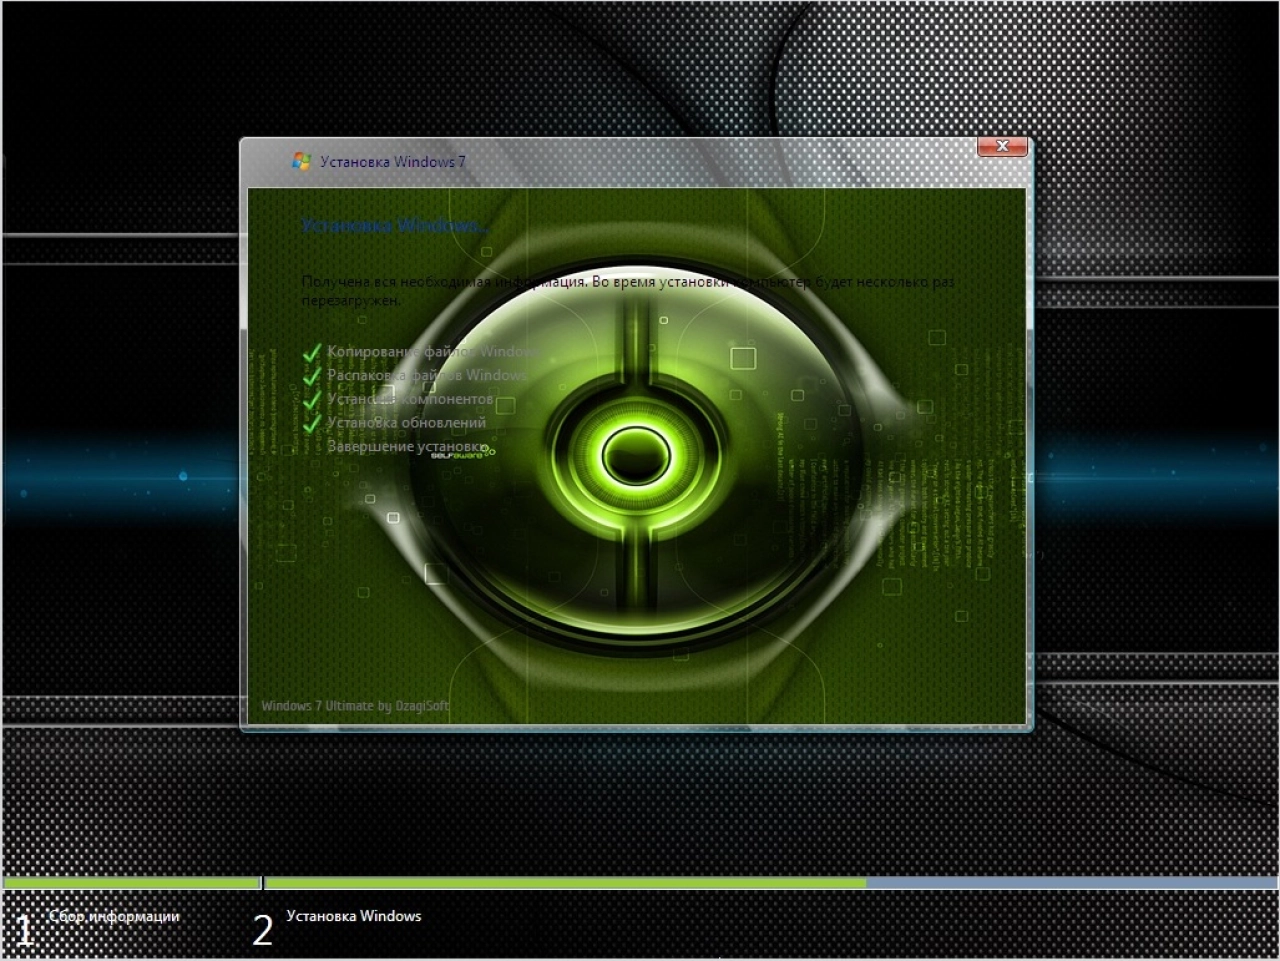The height and width of the screenshot is (961, 1280).
Task: Click "Windows 7 Ultimate by OzagiSoft" label
Action: [x=355, y=706]
